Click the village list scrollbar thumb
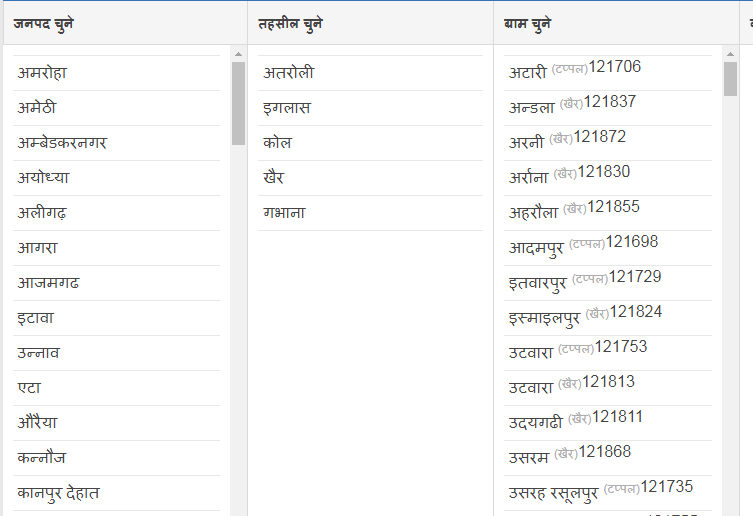753x516 pixels. coord(731,79)
